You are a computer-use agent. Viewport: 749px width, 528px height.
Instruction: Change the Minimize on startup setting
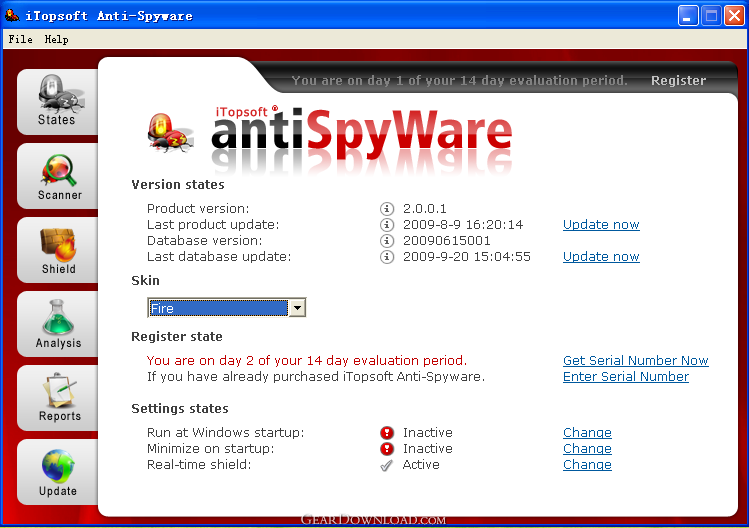587,449
